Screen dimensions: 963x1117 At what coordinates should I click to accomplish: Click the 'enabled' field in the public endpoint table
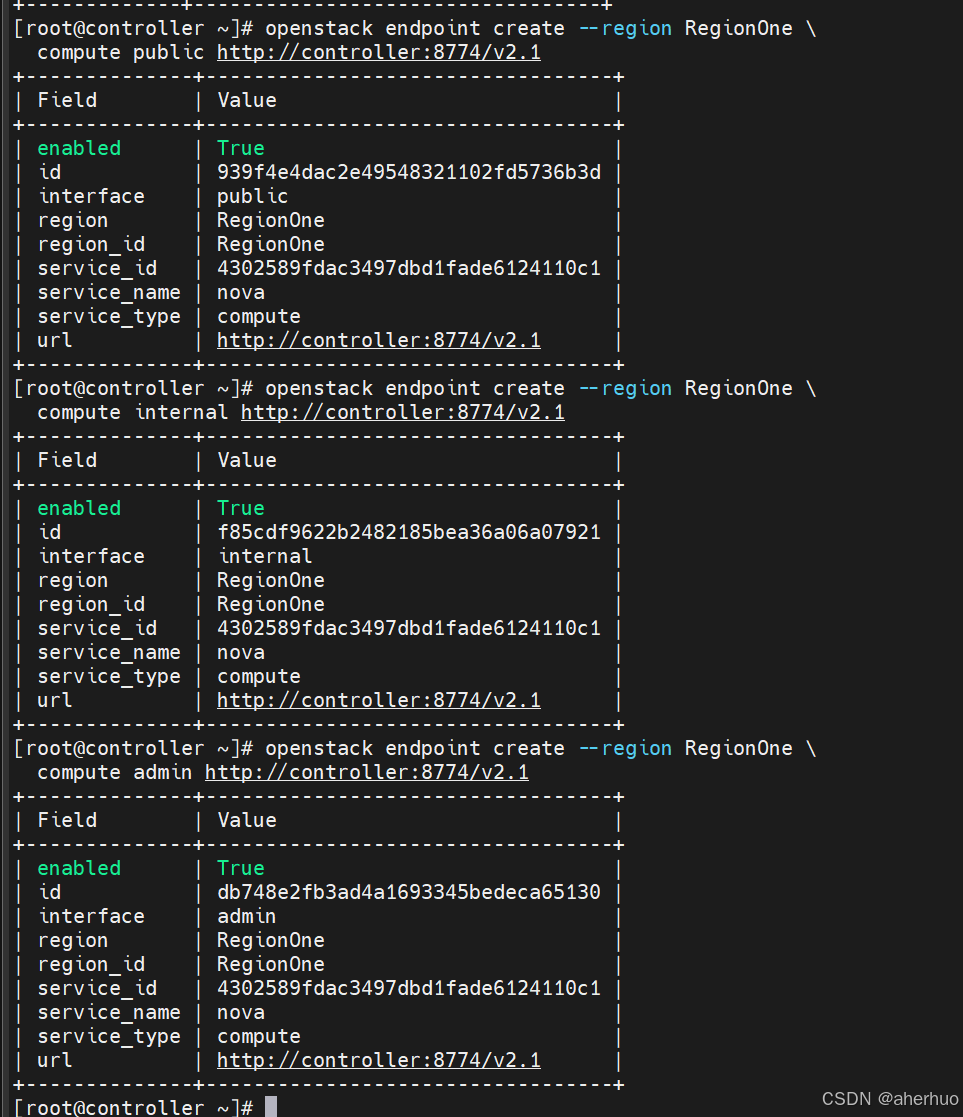pyautogui.click(x=79, y=148)
